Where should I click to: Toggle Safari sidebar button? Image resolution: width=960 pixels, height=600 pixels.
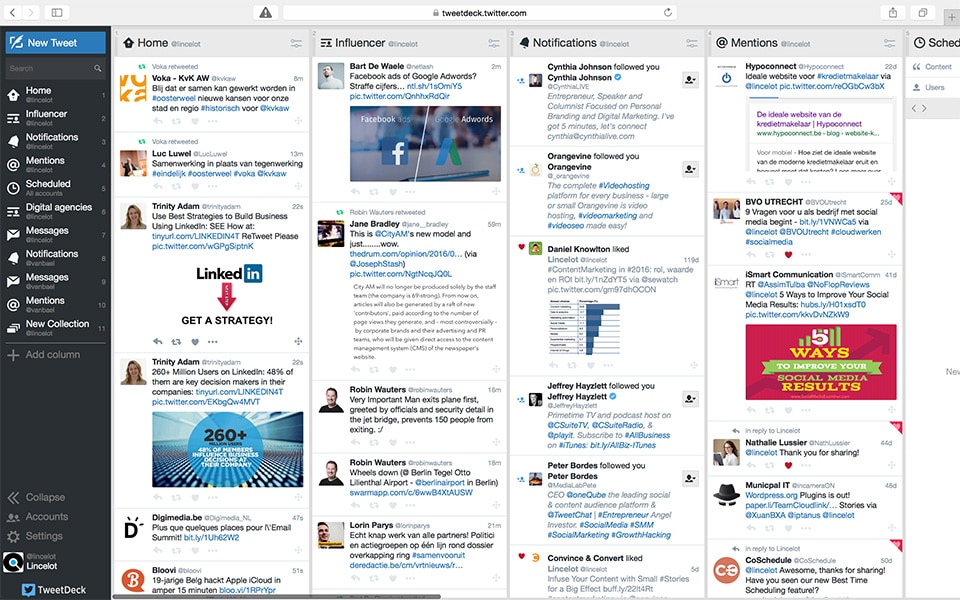(x=57, y=12)
